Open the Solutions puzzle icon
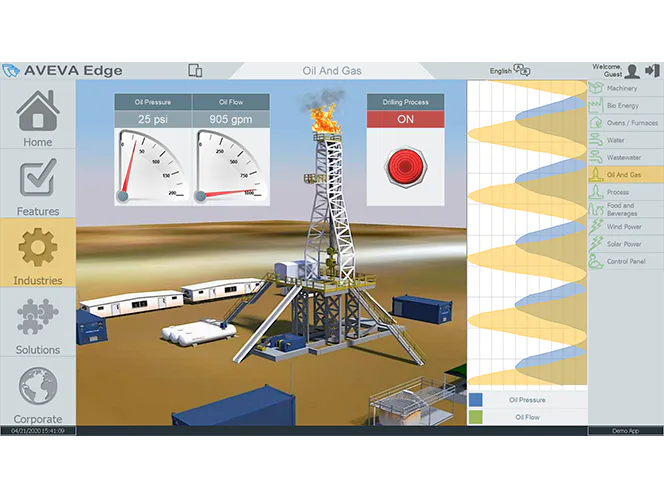 pos(38,316)
